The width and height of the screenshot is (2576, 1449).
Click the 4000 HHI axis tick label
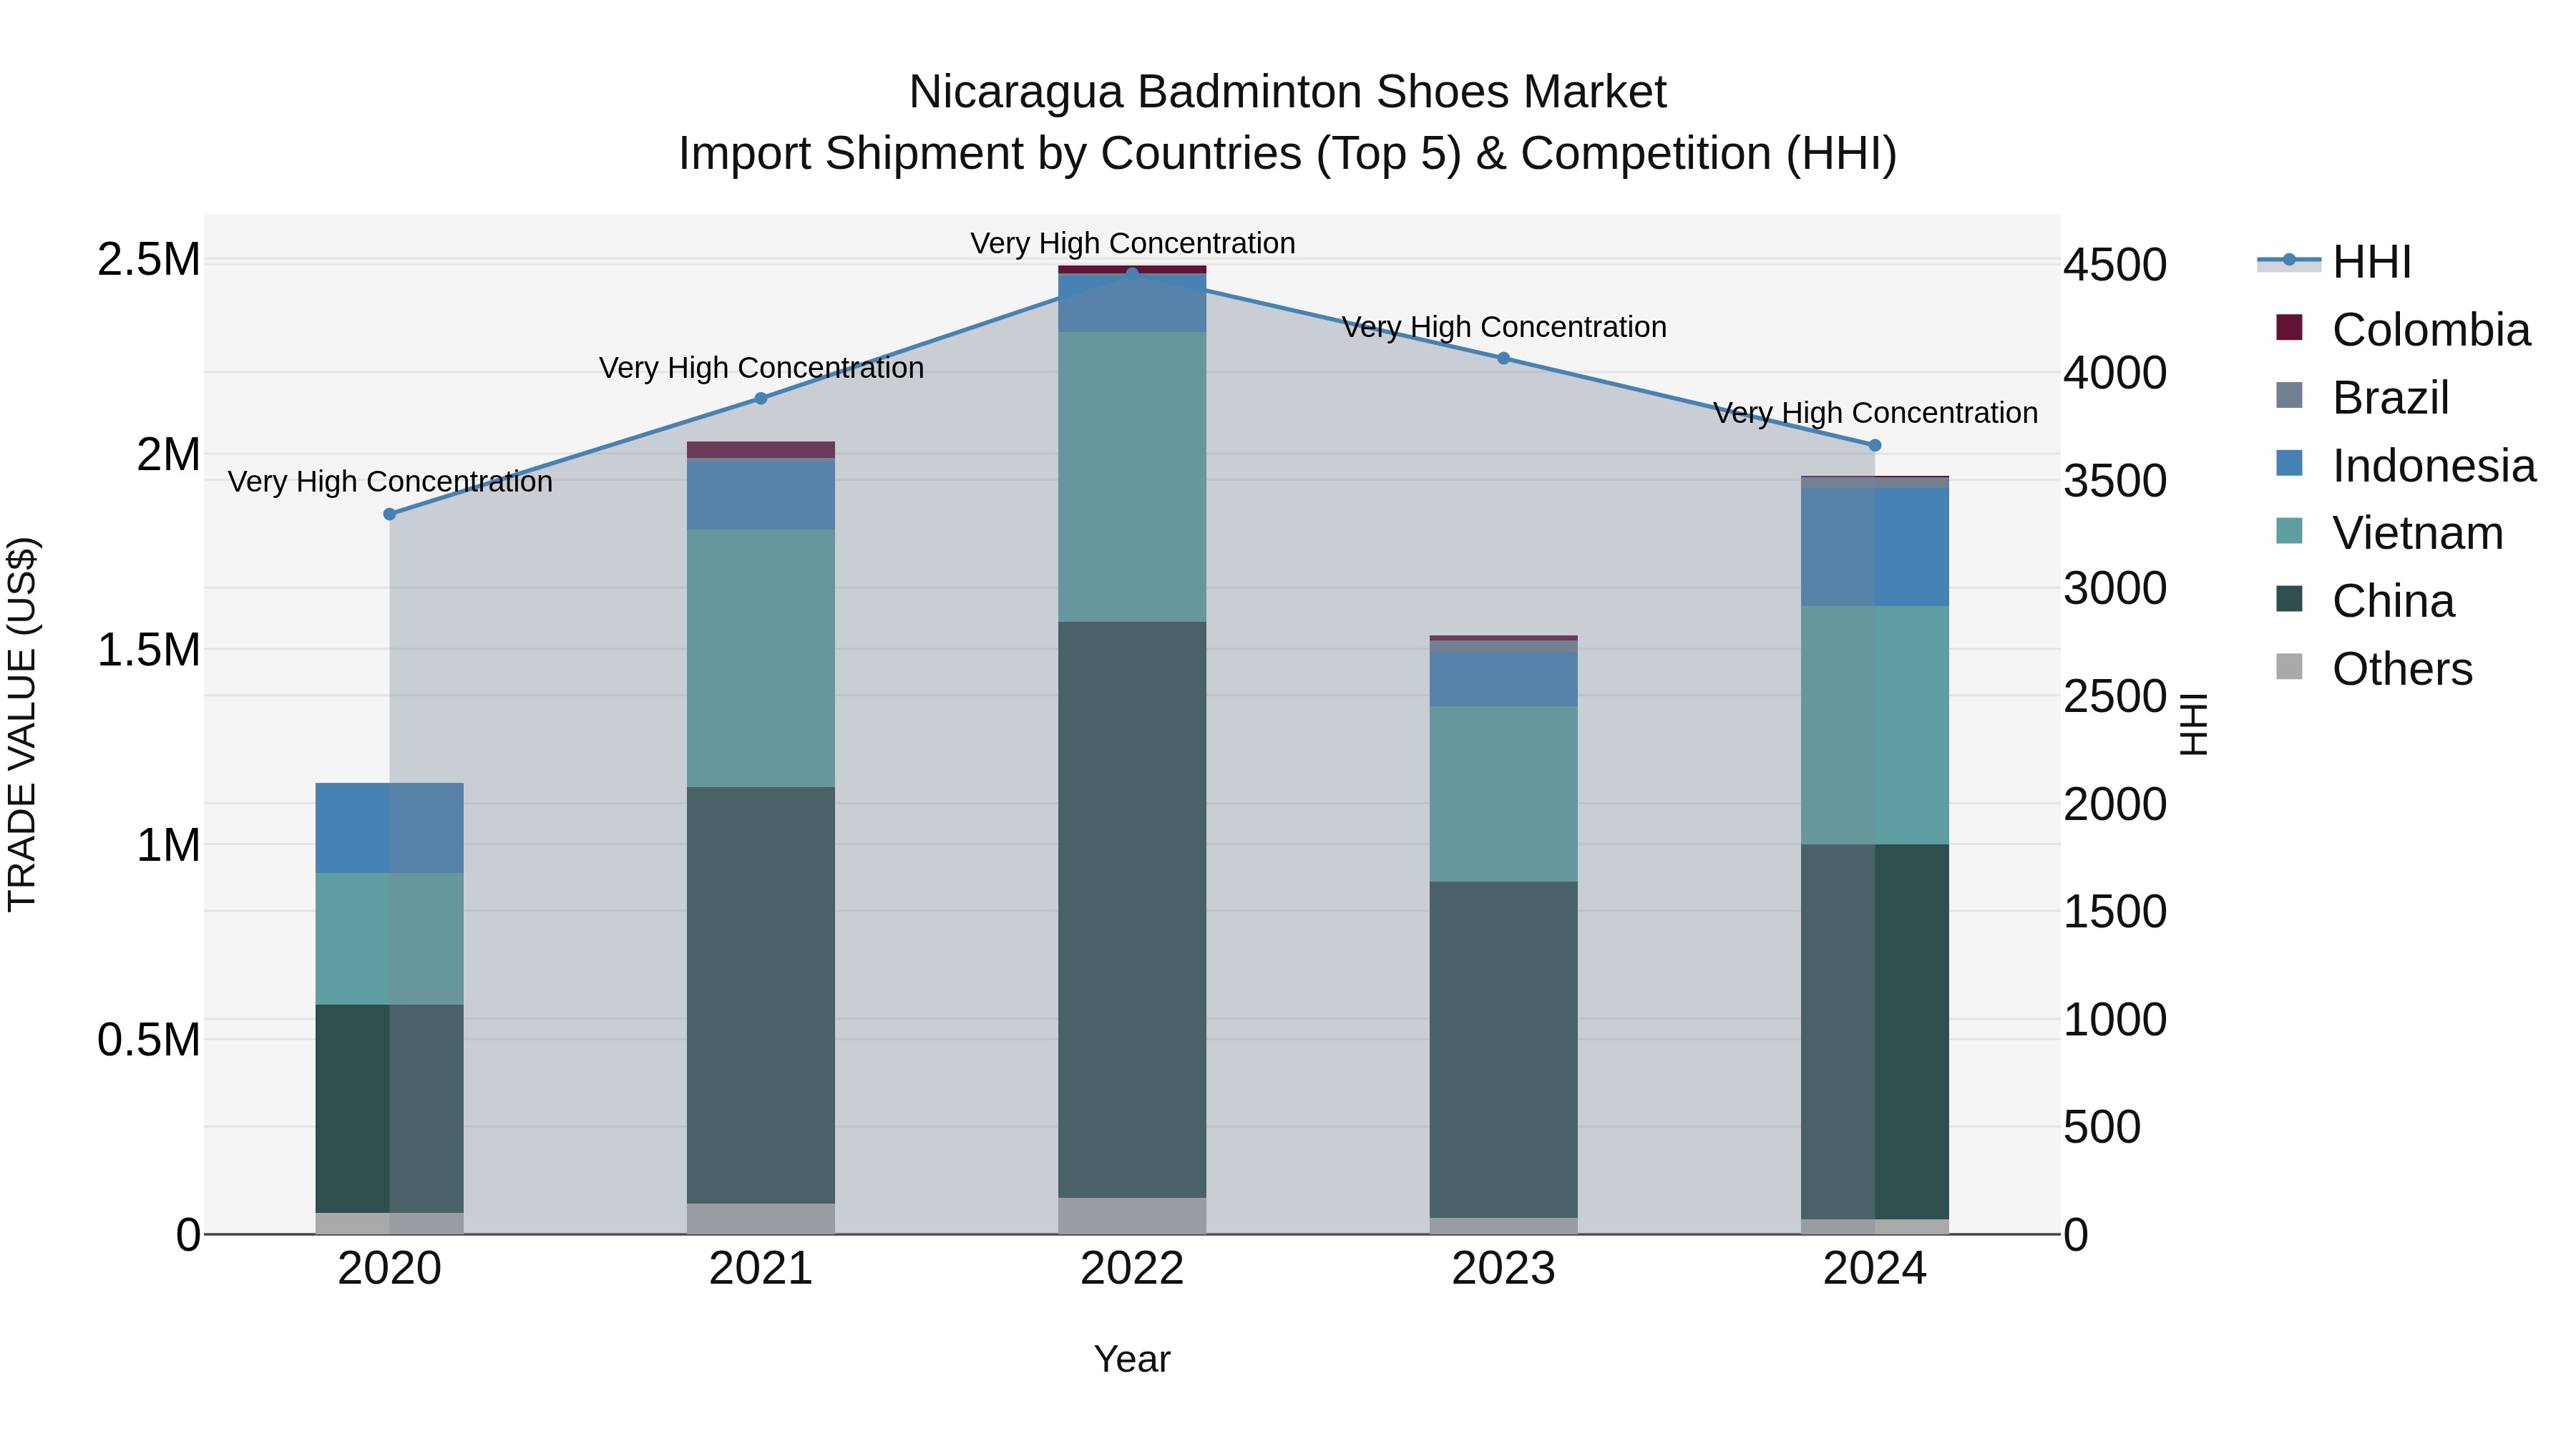click(x=2115, y=373)
